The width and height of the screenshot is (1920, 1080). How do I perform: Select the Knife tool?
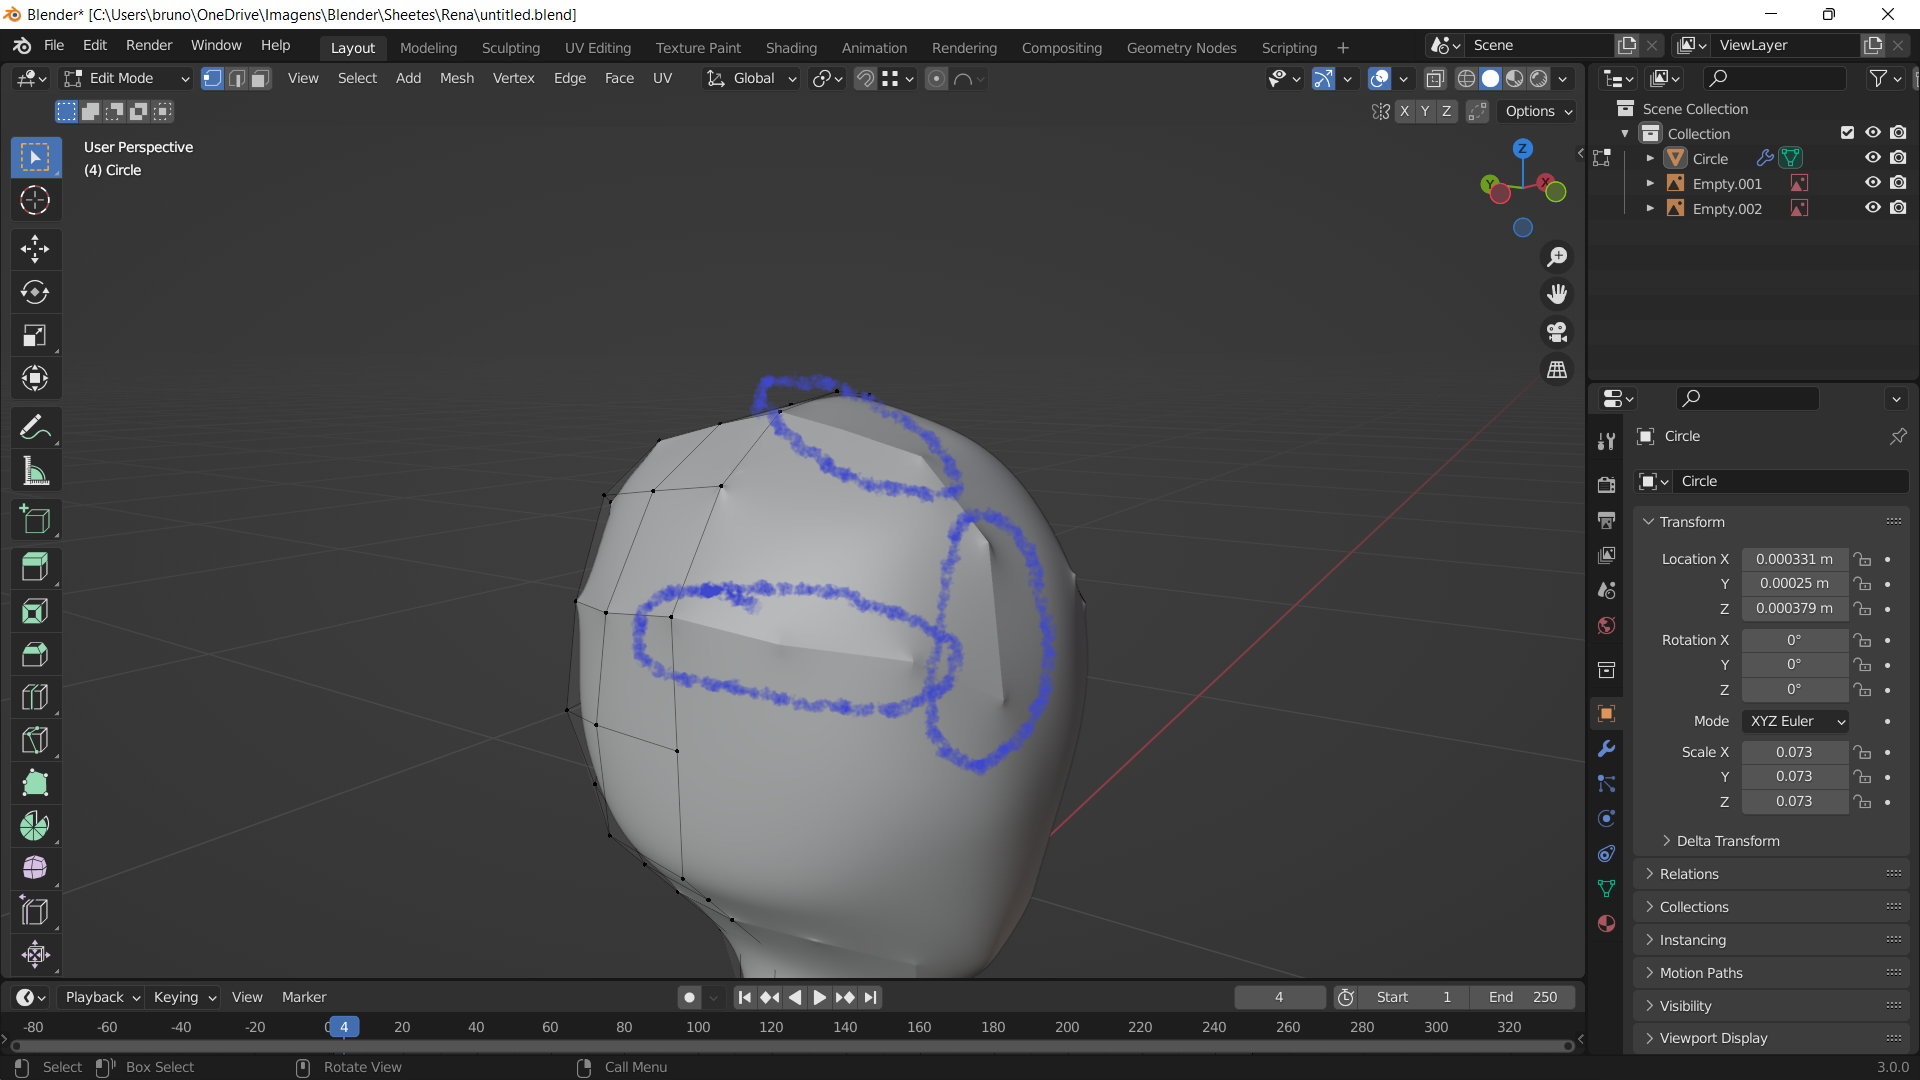click(x=35, y=740)
